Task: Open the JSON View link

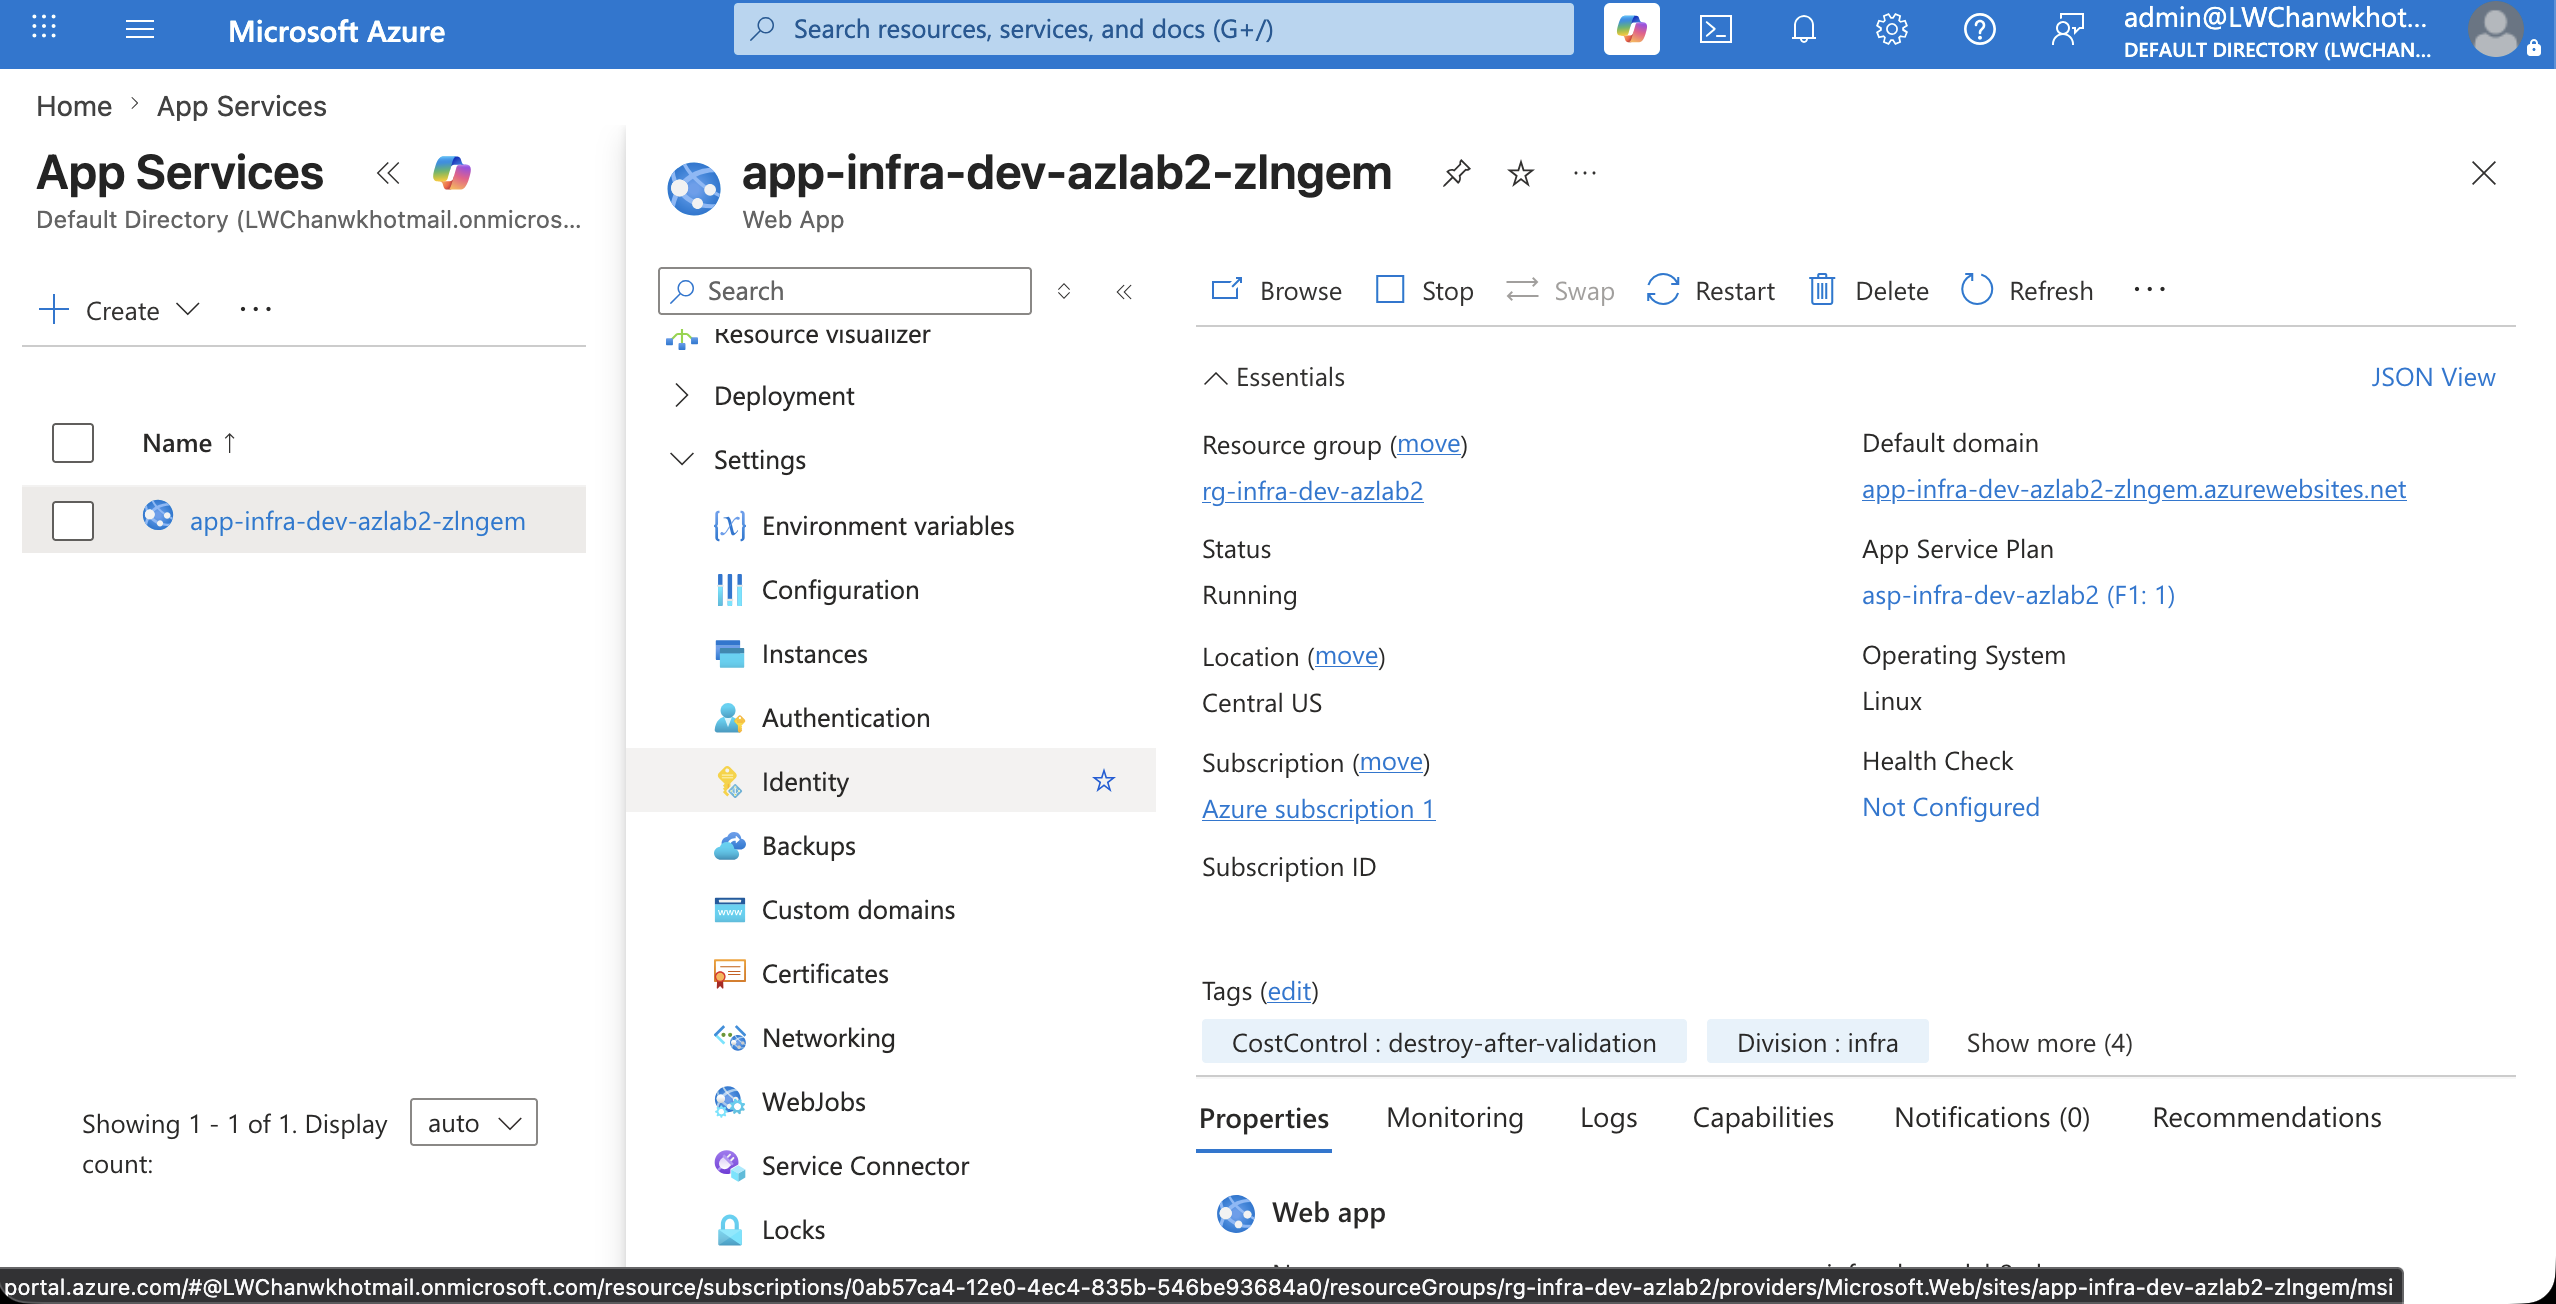Action: [x=2433, y=377]
